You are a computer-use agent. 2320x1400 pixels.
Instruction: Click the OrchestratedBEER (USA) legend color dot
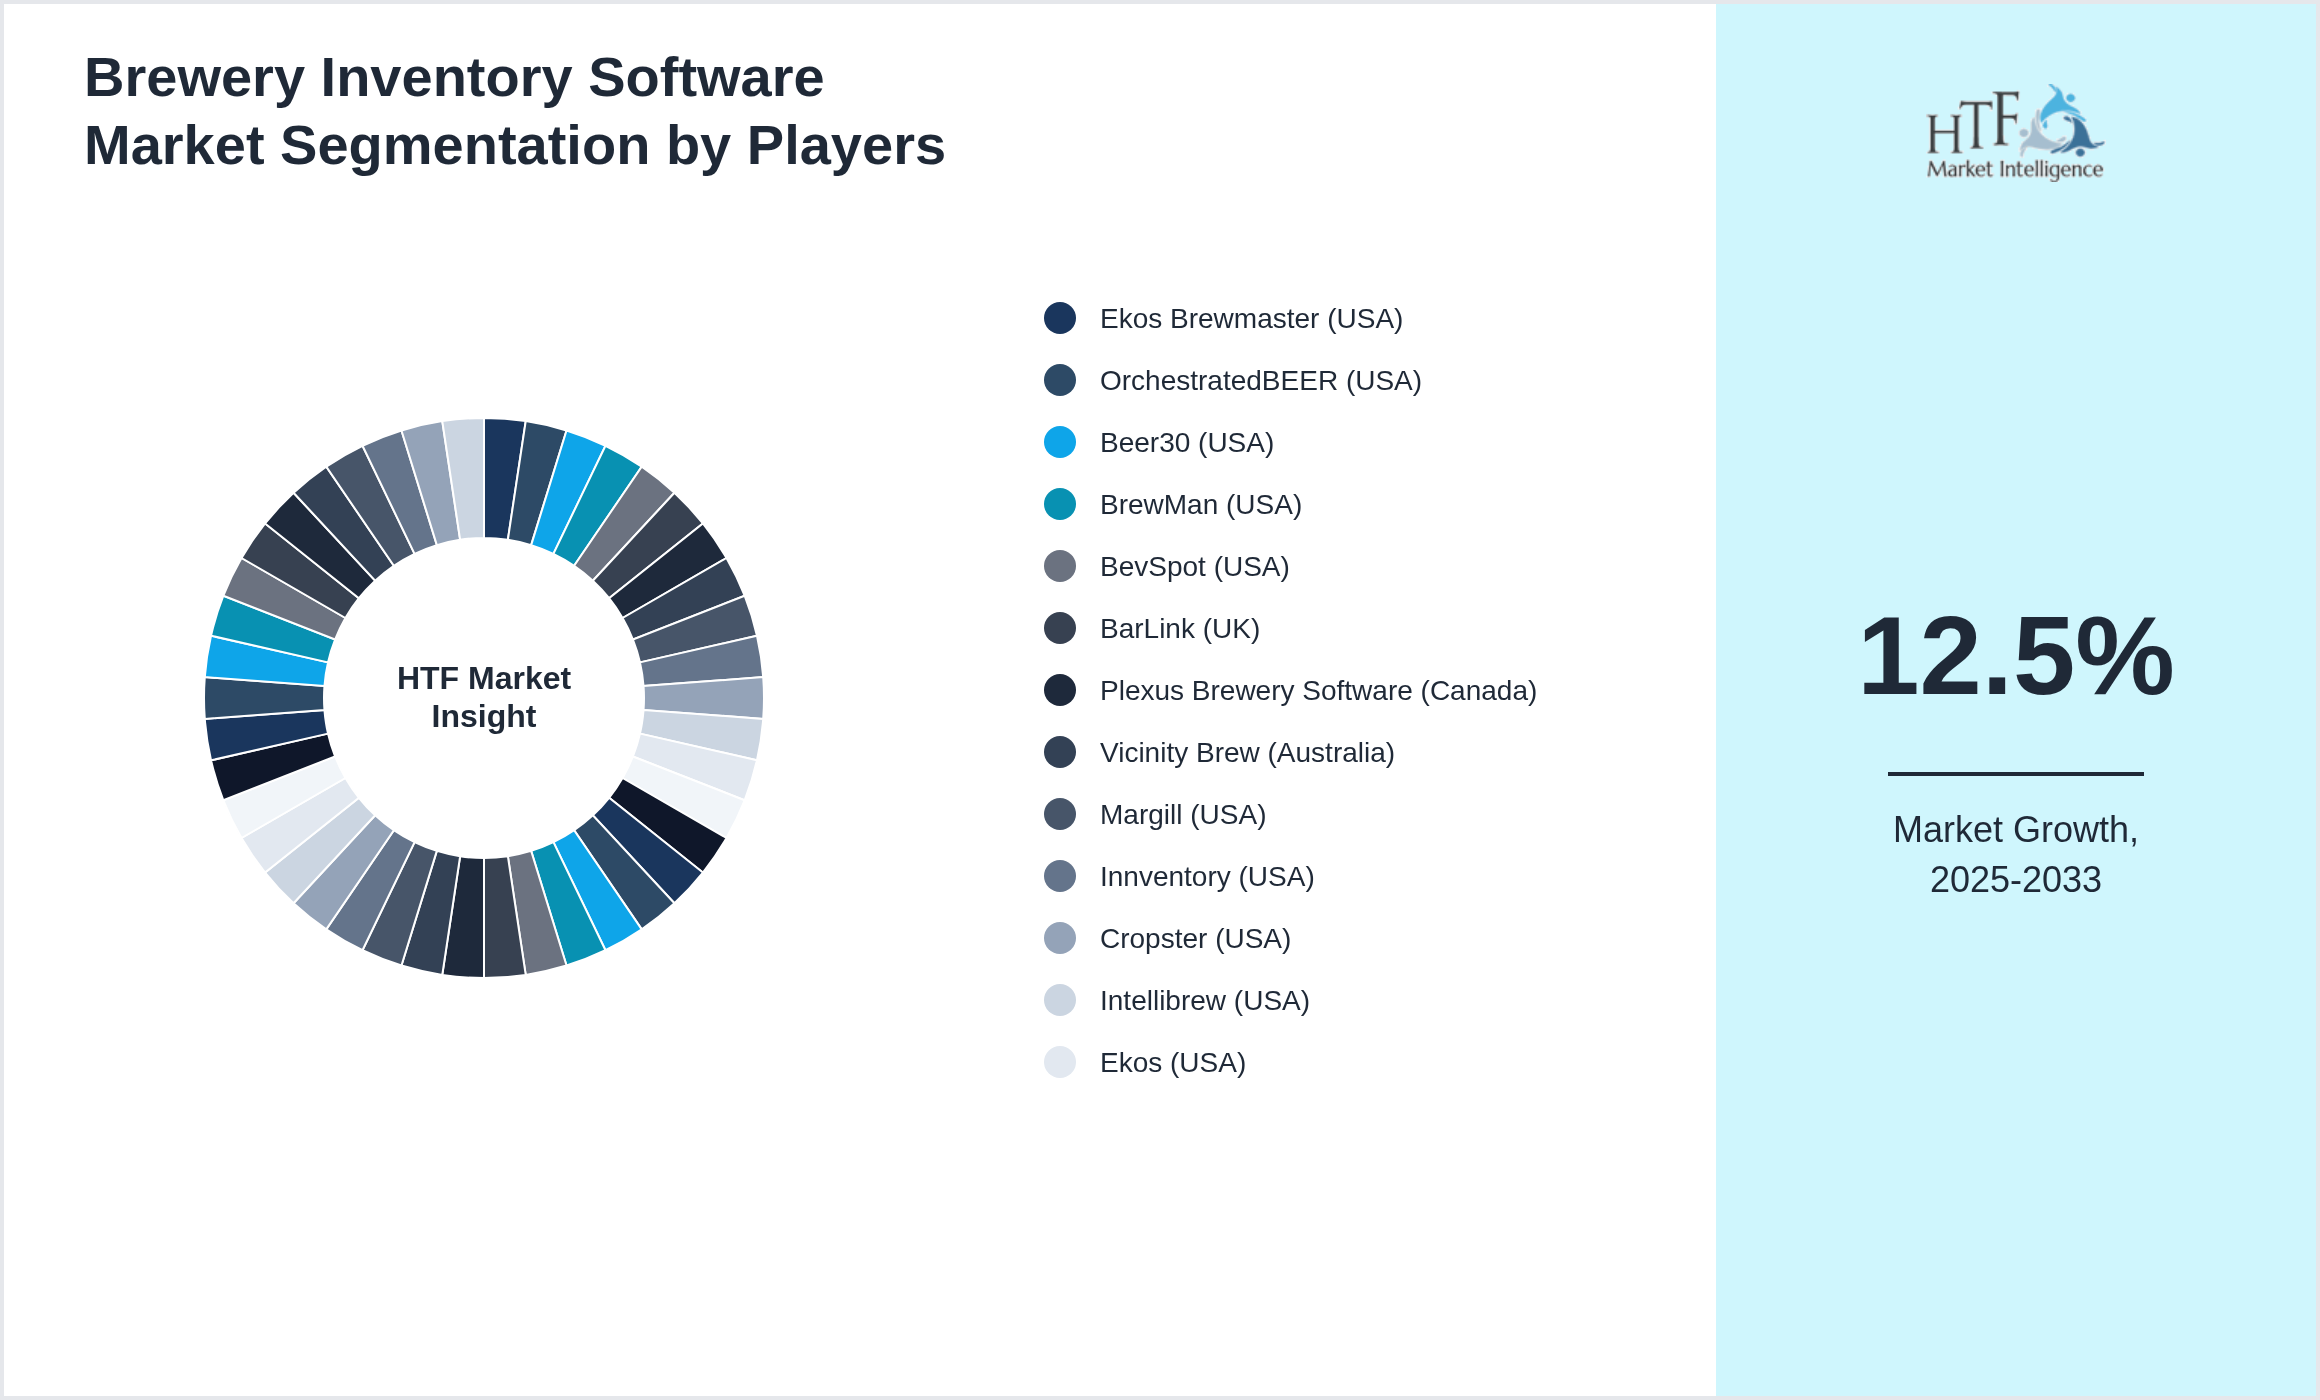coord(1060,380)
